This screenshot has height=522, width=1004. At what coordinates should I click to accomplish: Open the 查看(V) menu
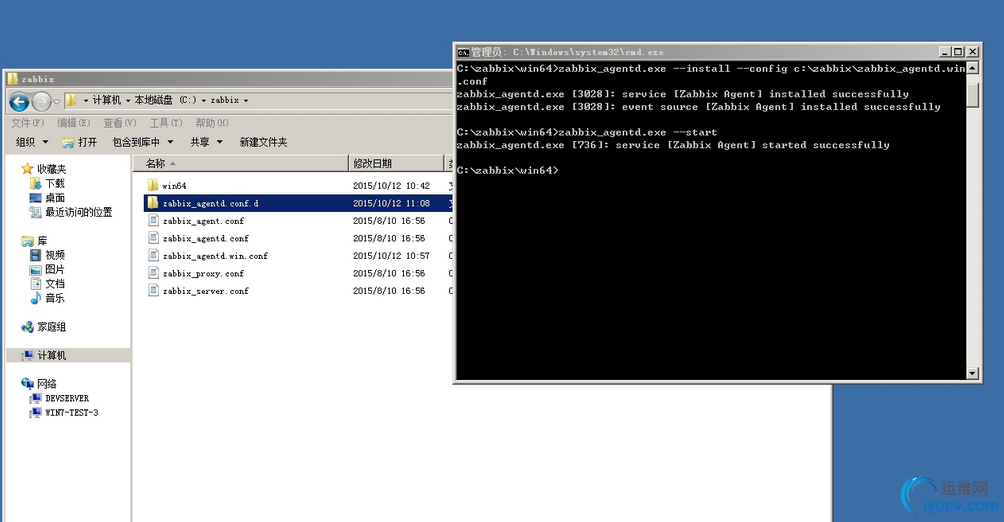120,122
